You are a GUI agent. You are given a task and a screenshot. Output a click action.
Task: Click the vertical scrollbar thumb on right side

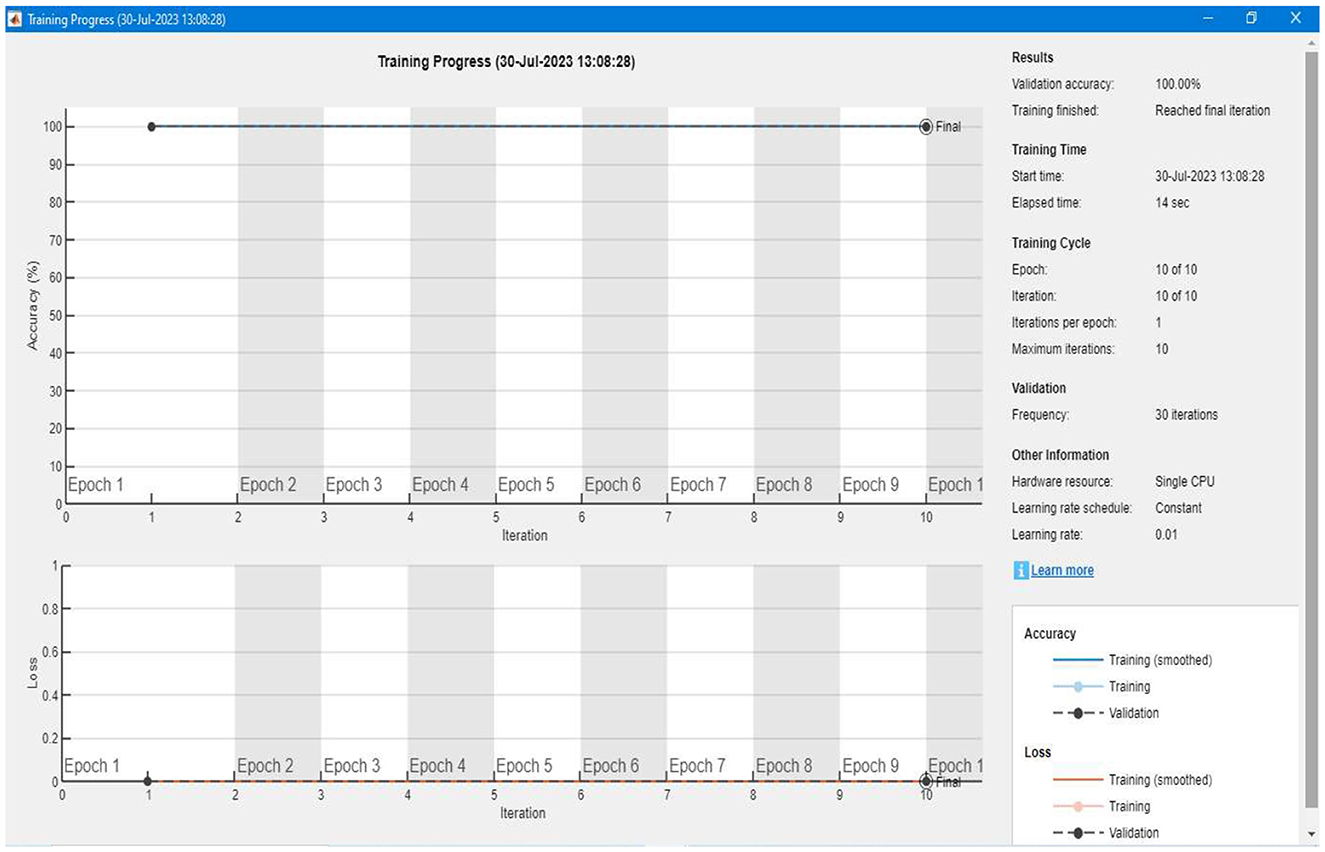coord(1311,430)
